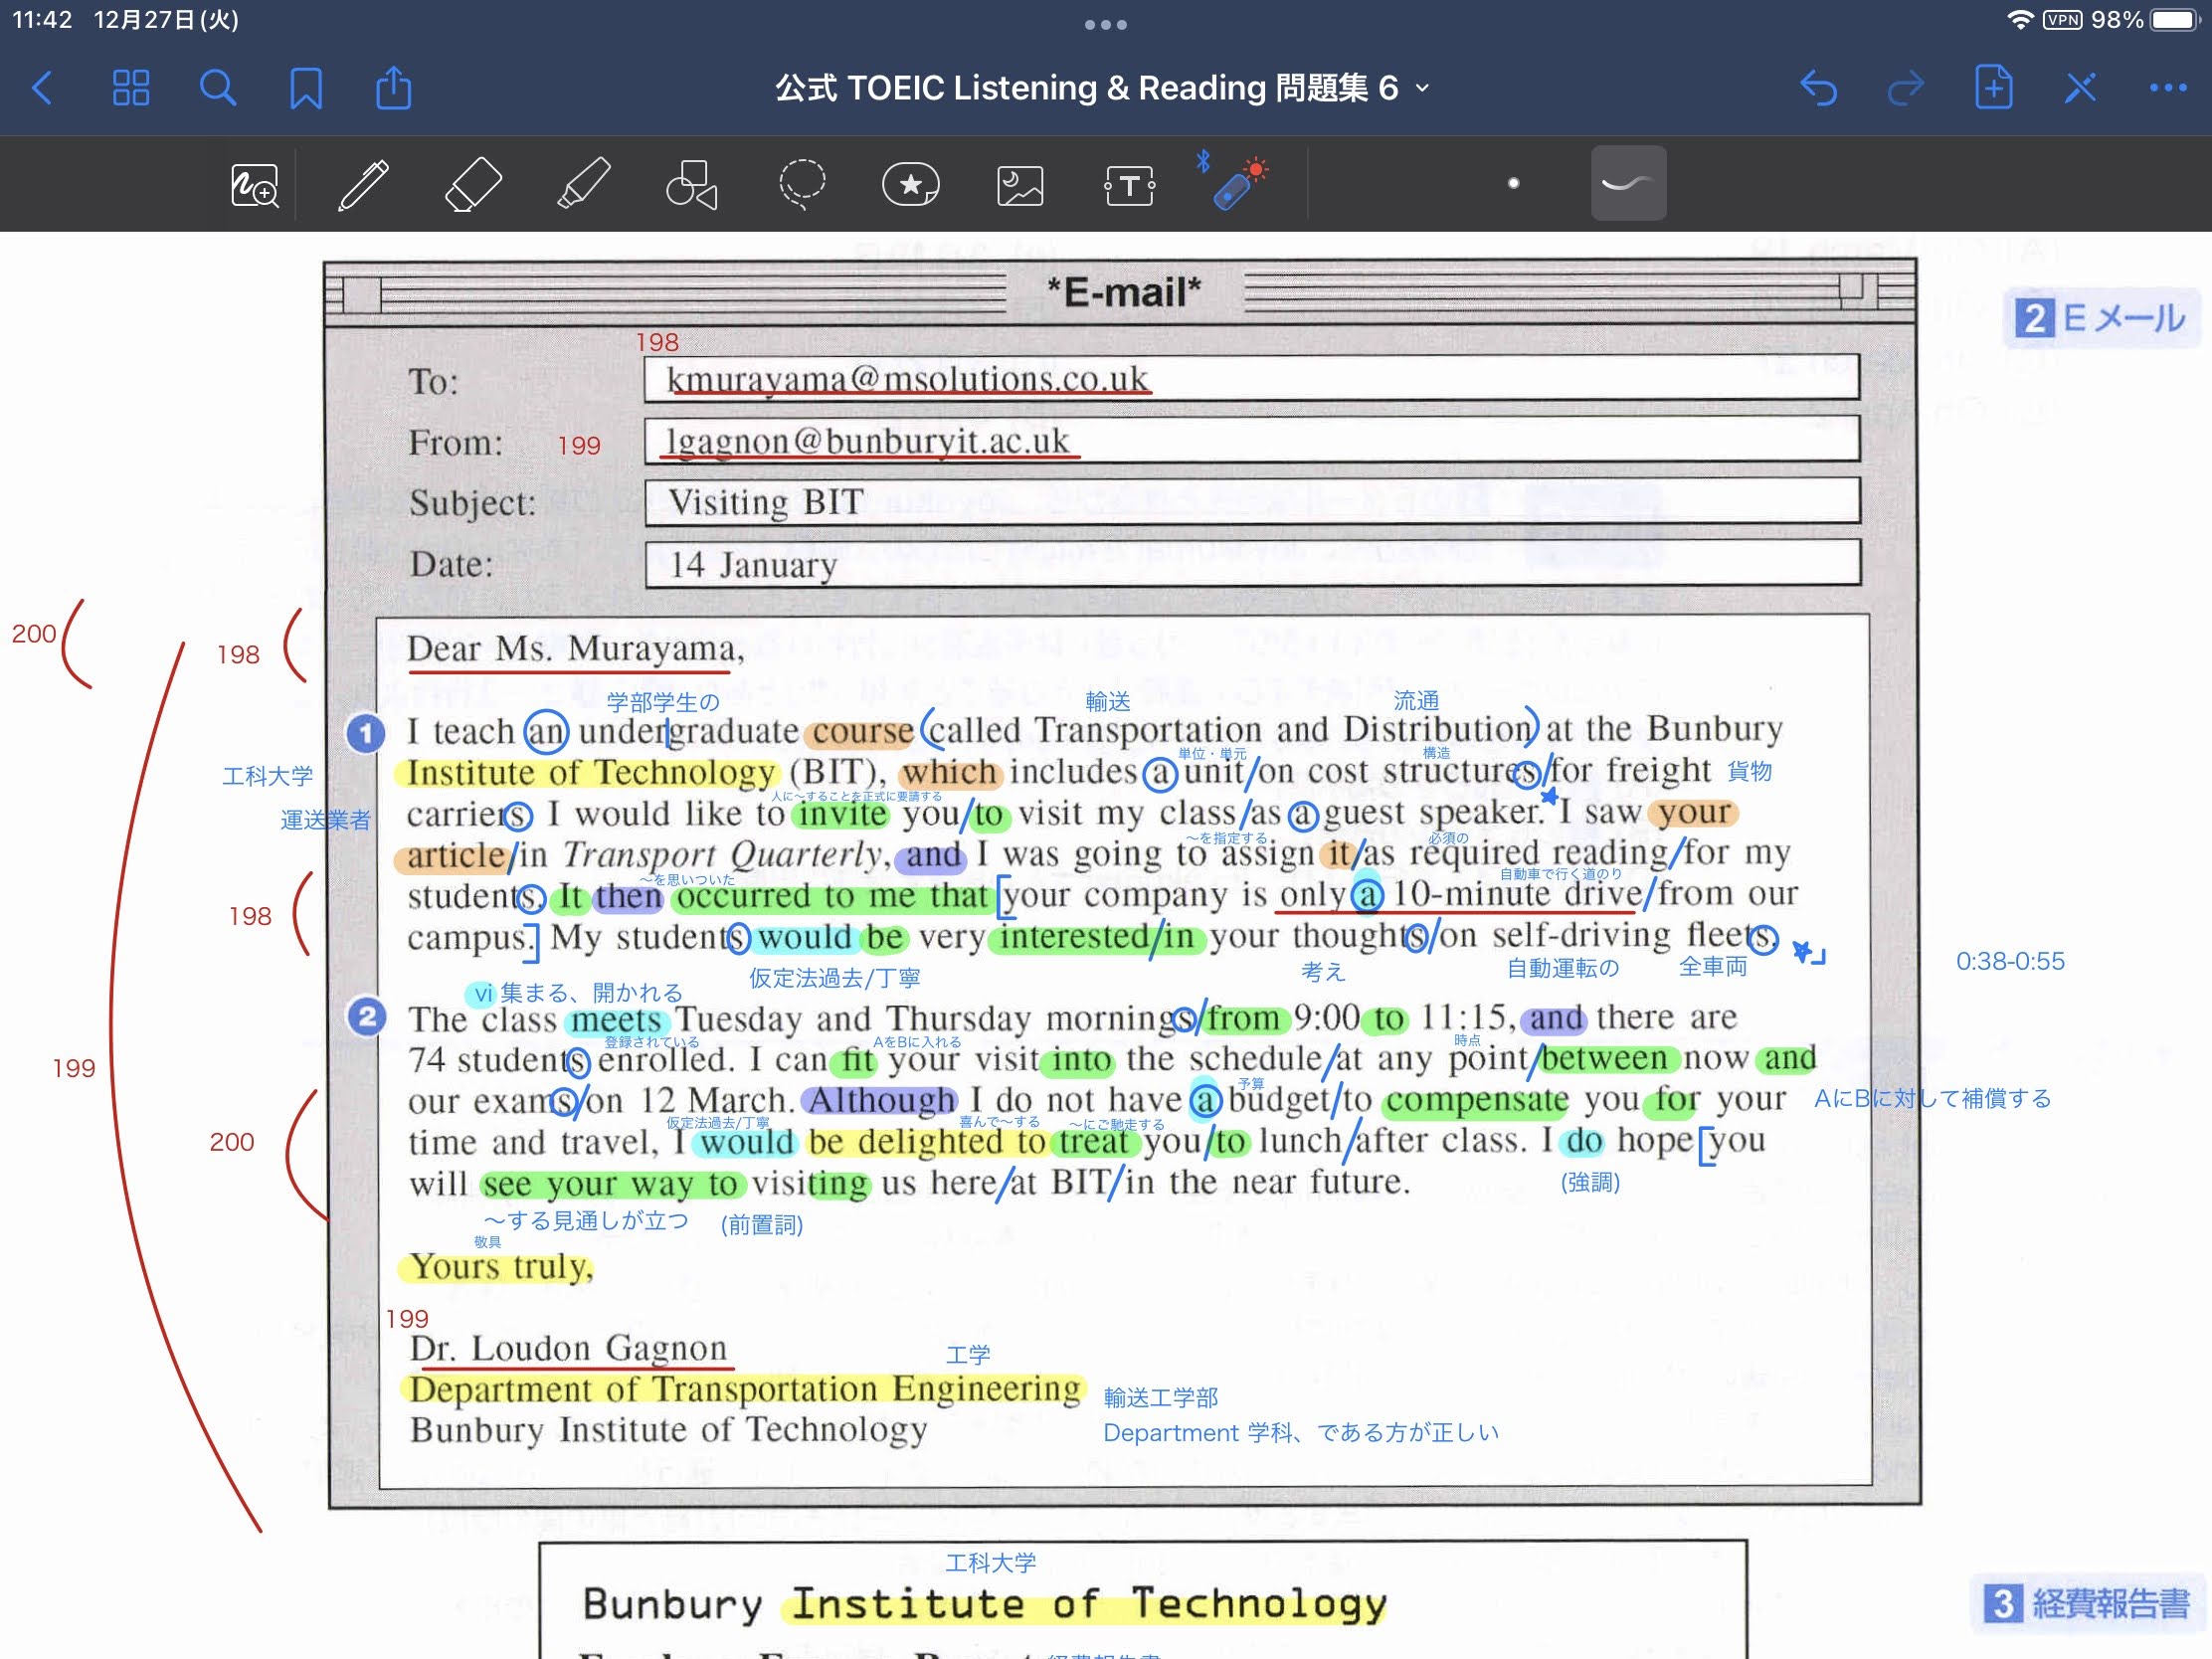2212x1659 pixels.
Task: Select the Text box tool
Action: pyautogui.click(x=1129, y=185)
